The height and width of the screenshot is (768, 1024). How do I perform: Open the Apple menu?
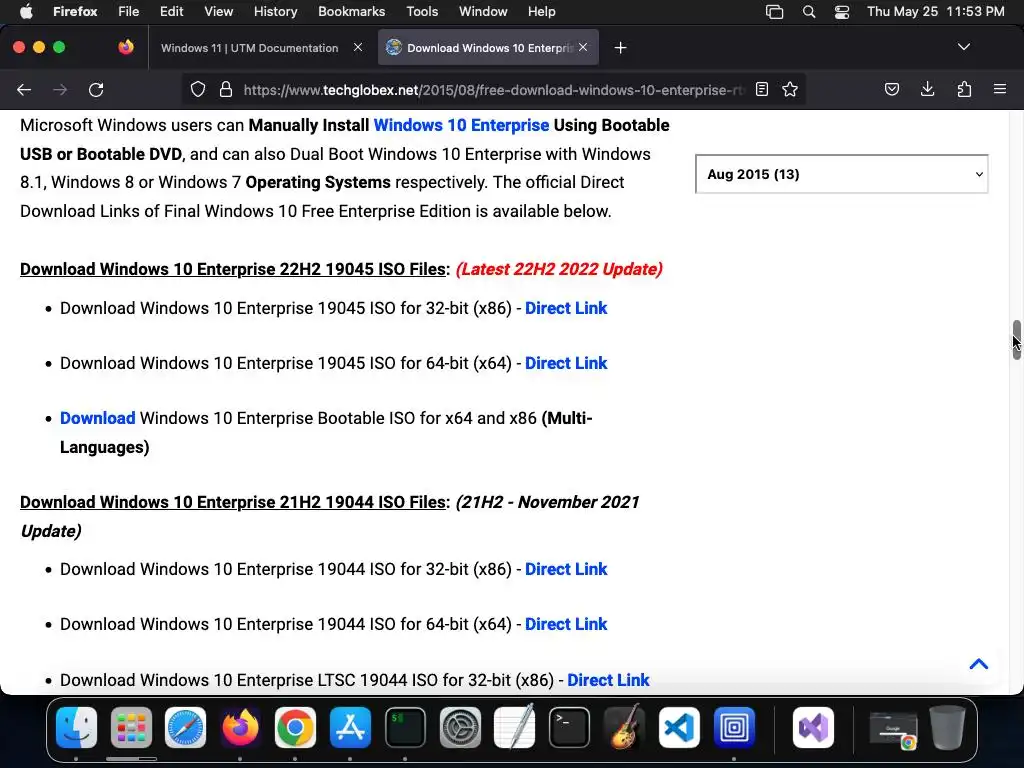tap(26, 12)
